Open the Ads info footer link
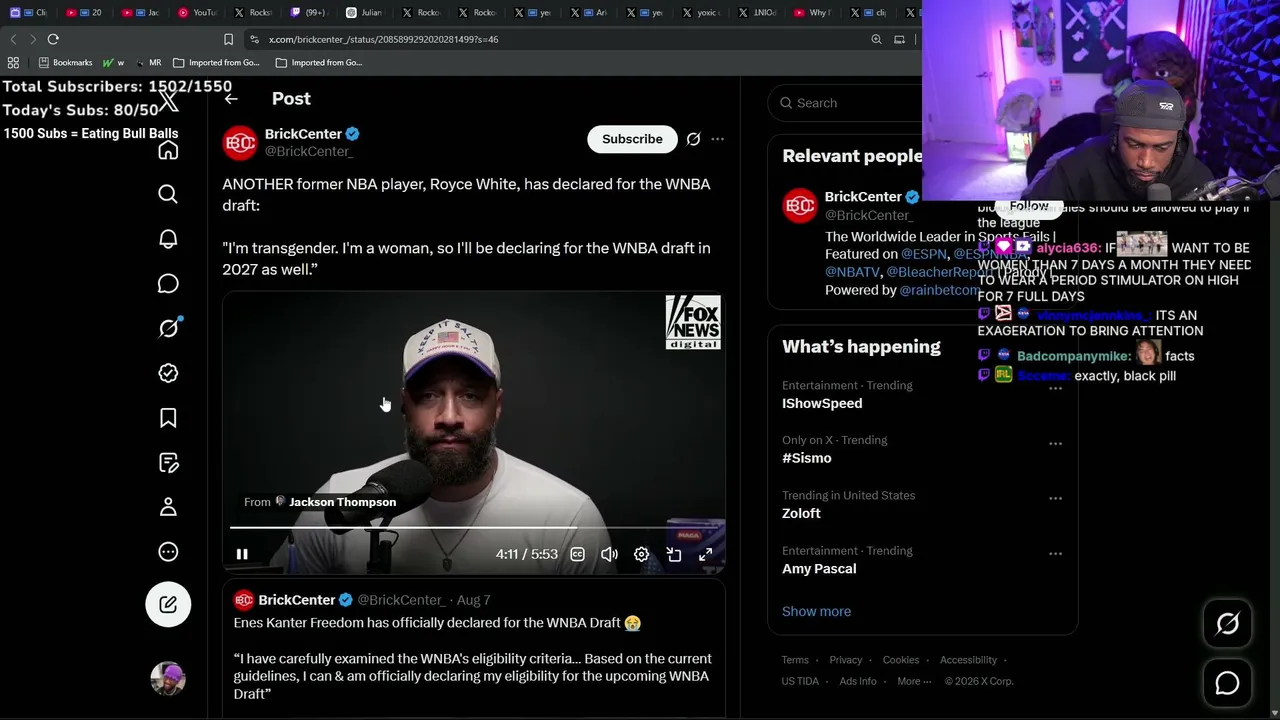Viewport: 1280px width, 720px height. tap(858, 681)
